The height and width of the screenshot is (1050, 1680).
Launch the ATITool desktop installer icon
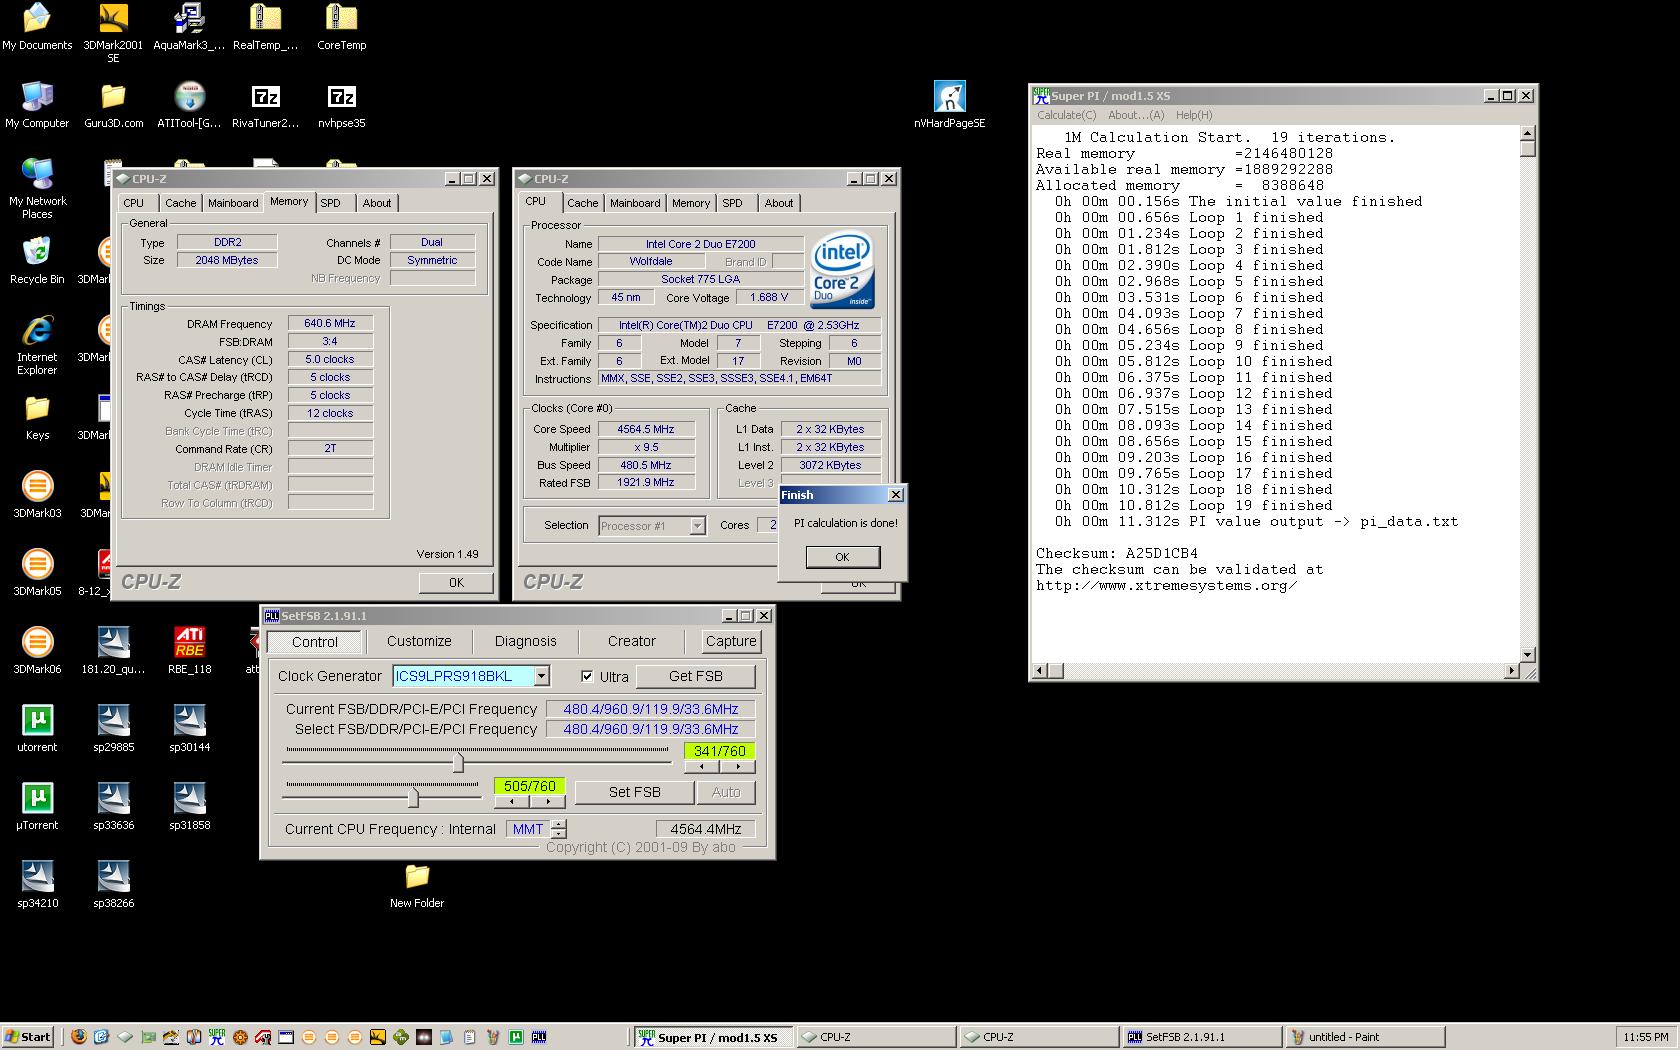189,105
